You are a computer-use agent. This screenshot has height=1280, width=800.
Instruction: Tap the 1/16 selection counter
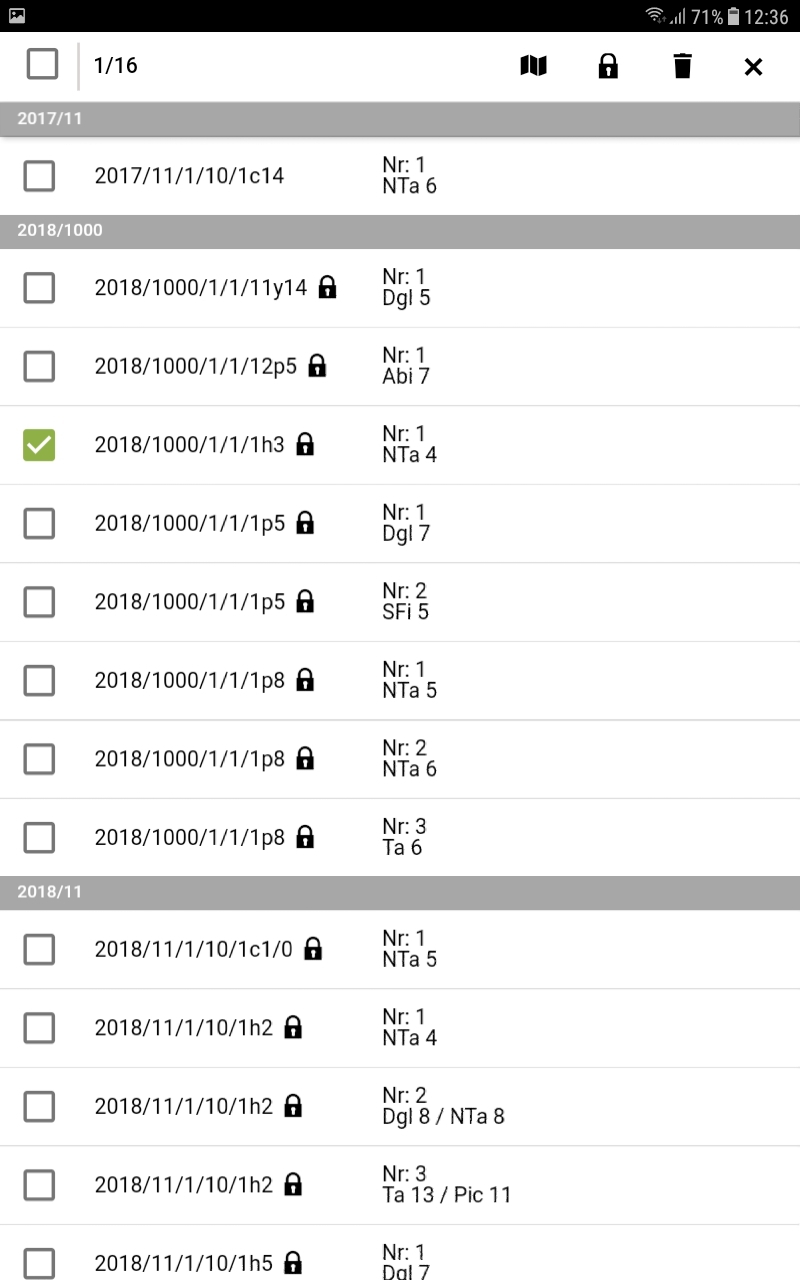point(116,66)
